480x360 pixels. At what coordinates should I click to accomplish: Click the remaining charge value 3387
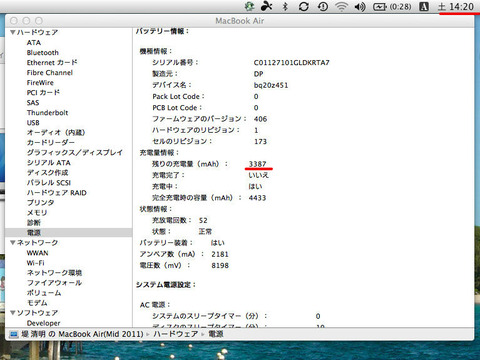tap(257, 164)
